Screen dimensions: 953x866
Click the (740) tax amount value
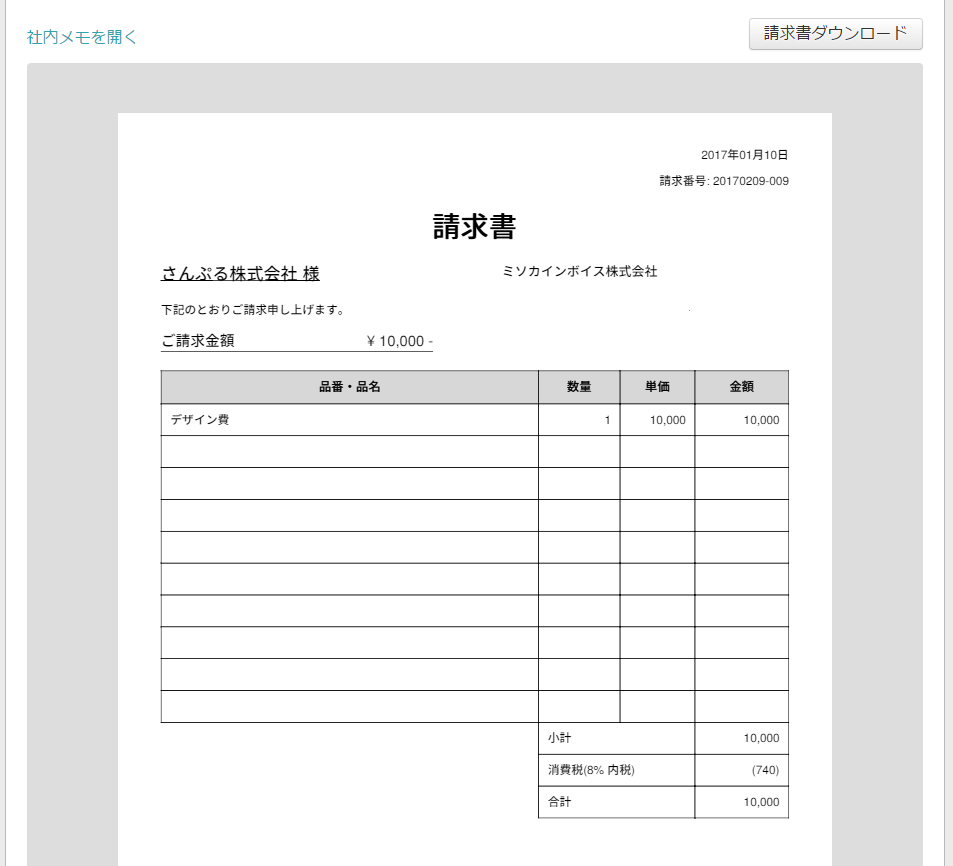pyautogui.click(x=764, y=770)
